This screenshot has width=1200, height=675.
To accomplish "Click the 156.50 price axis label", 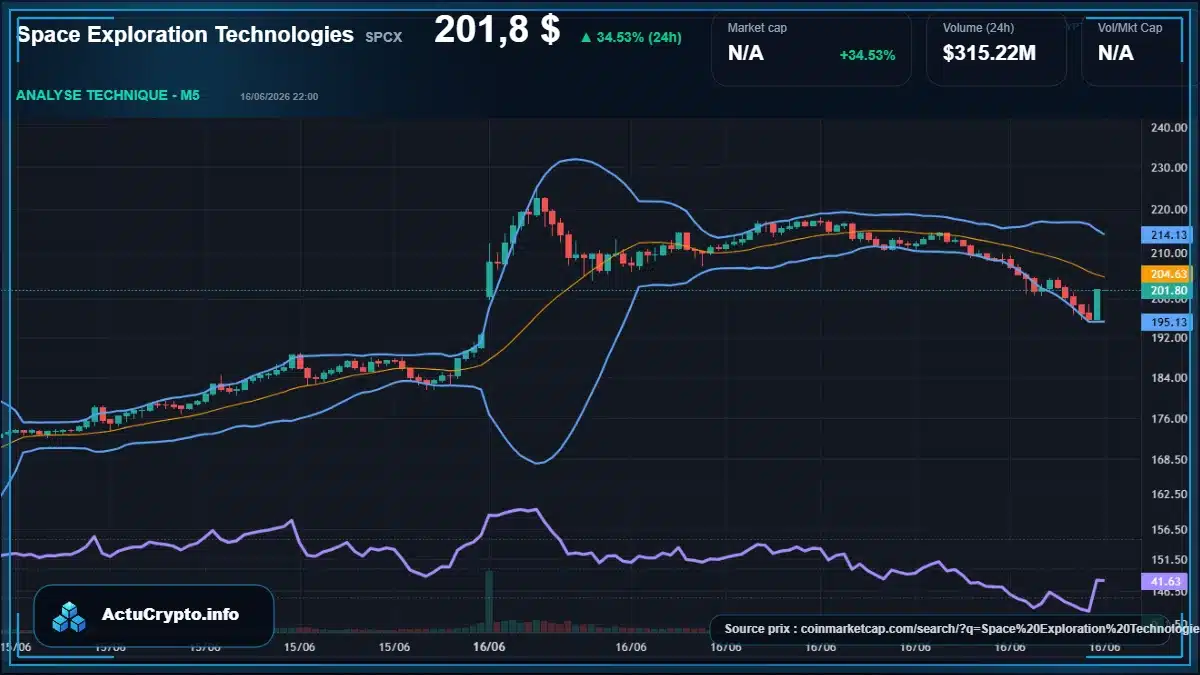I will click(1168, 530).
